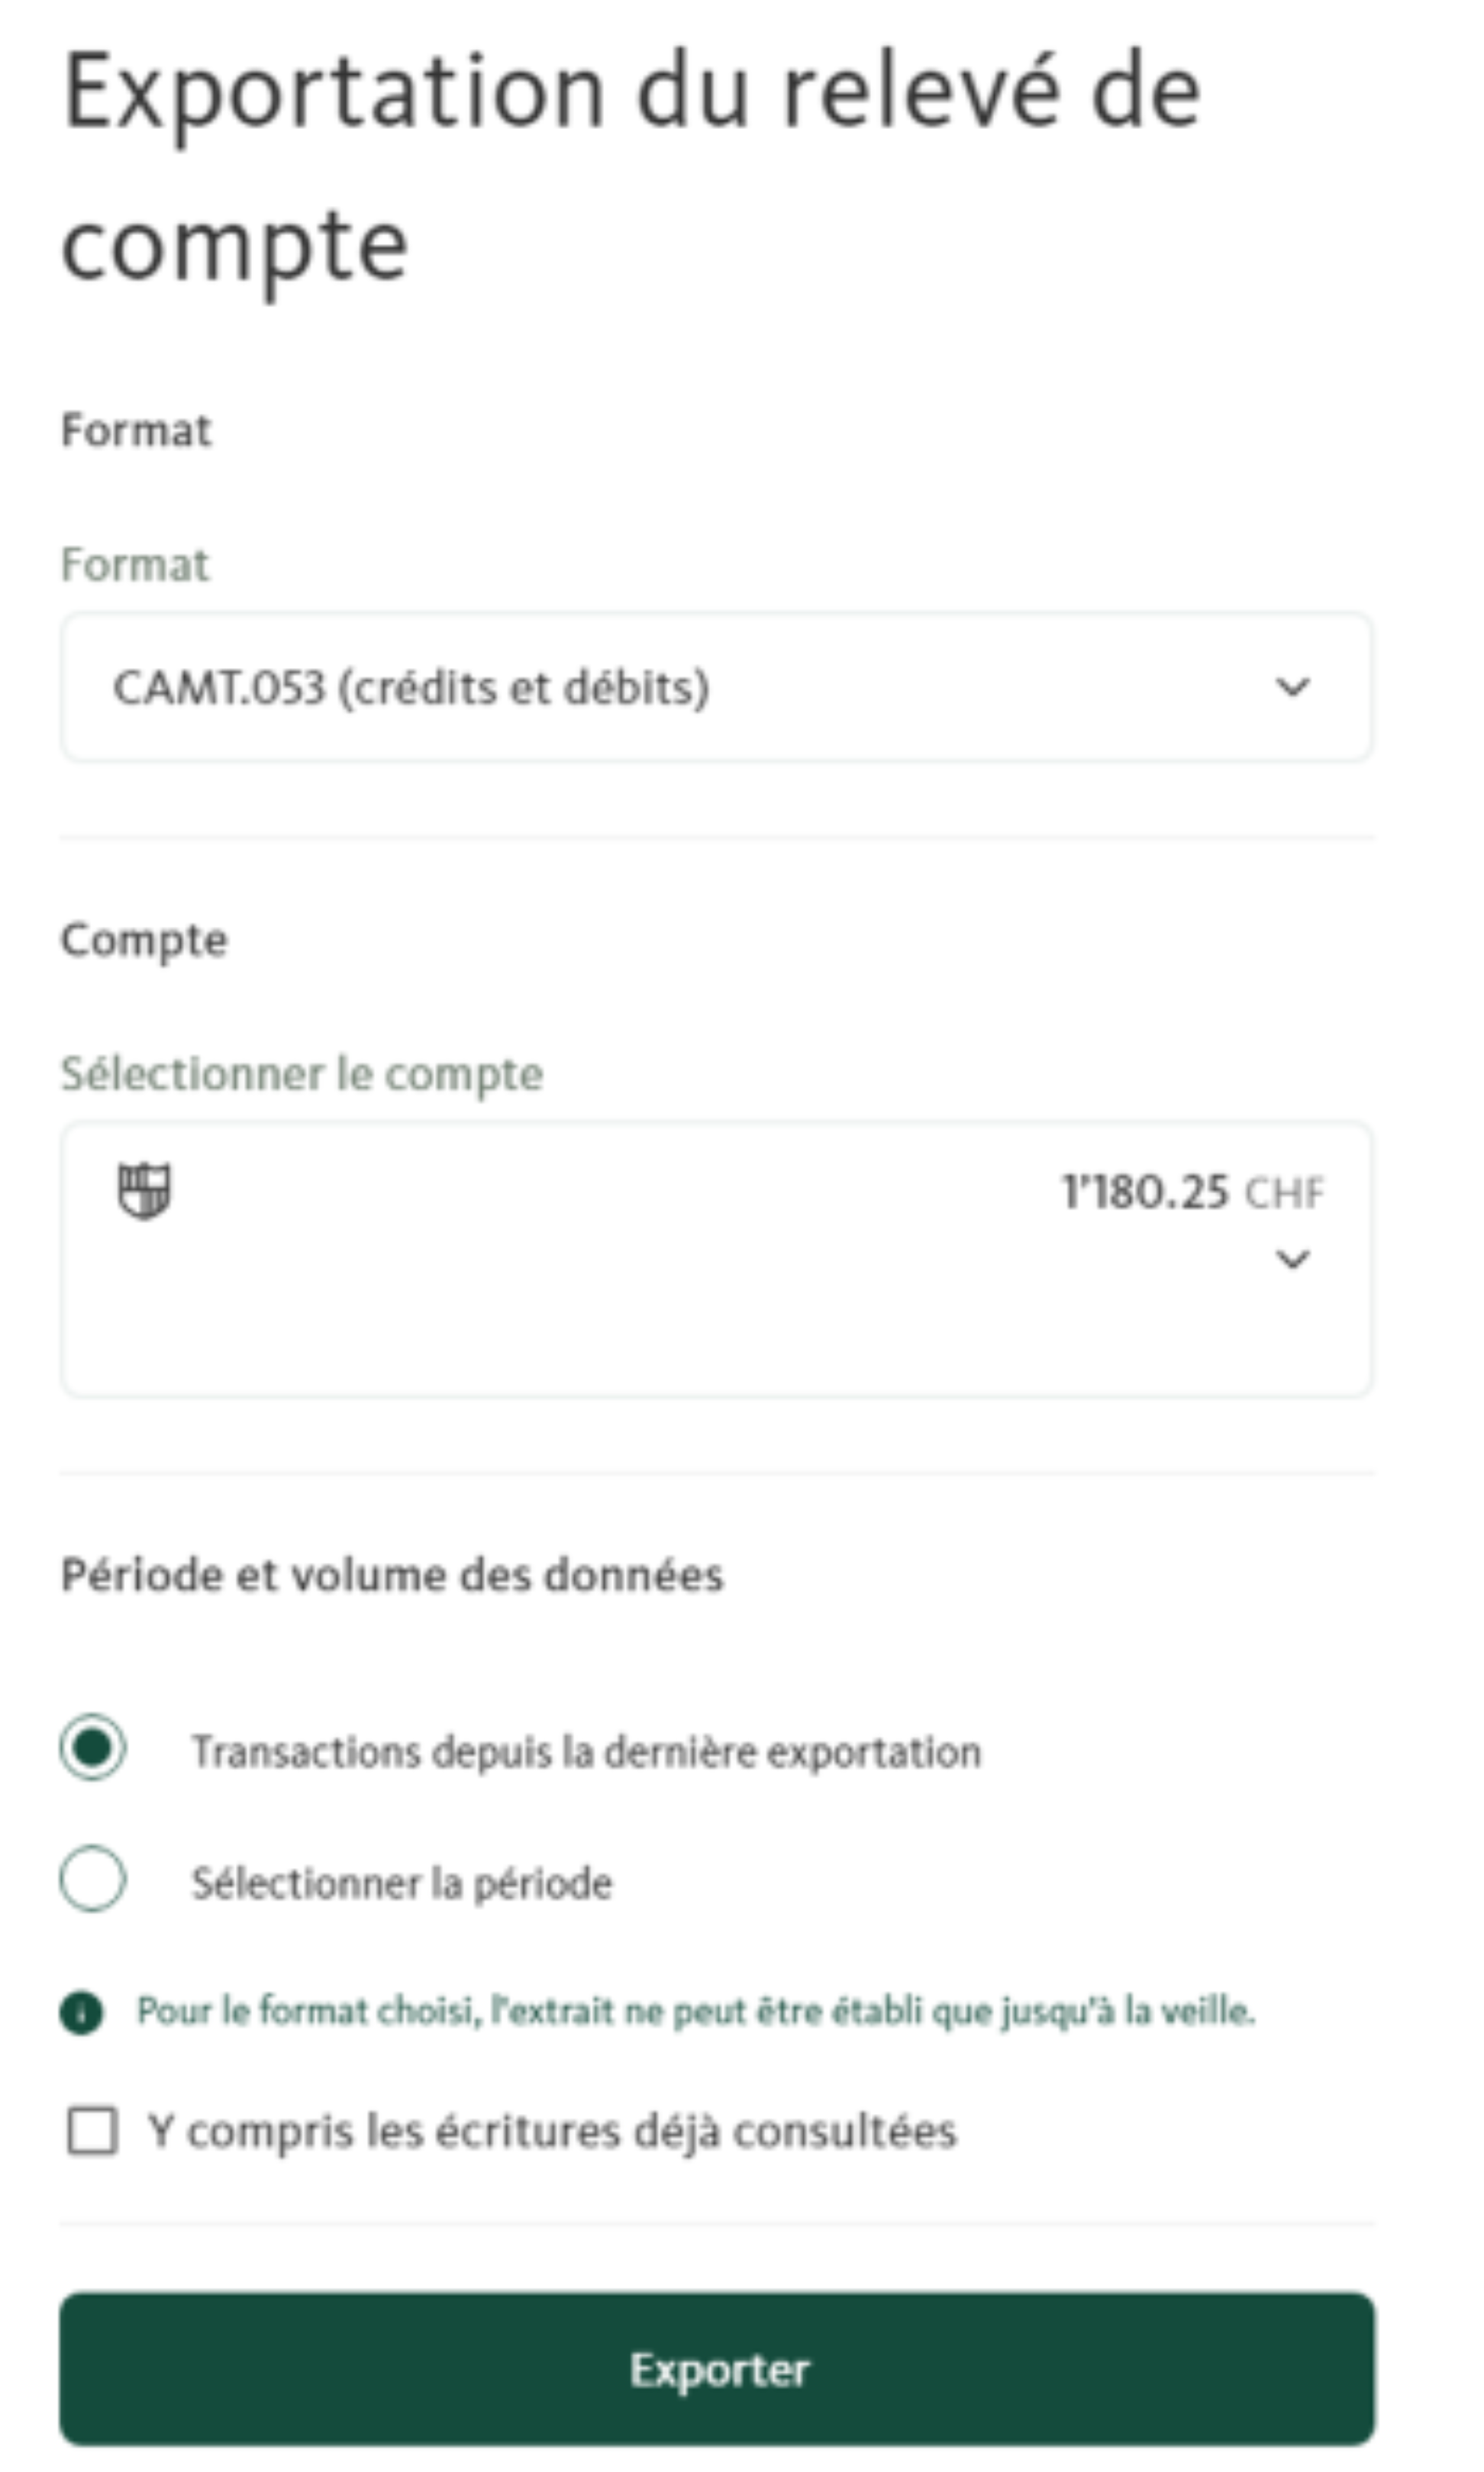Click the balance '1'180.25 CHF'
Viewport: 1484px width, 2472px height.
(x=1192, y=1192)
